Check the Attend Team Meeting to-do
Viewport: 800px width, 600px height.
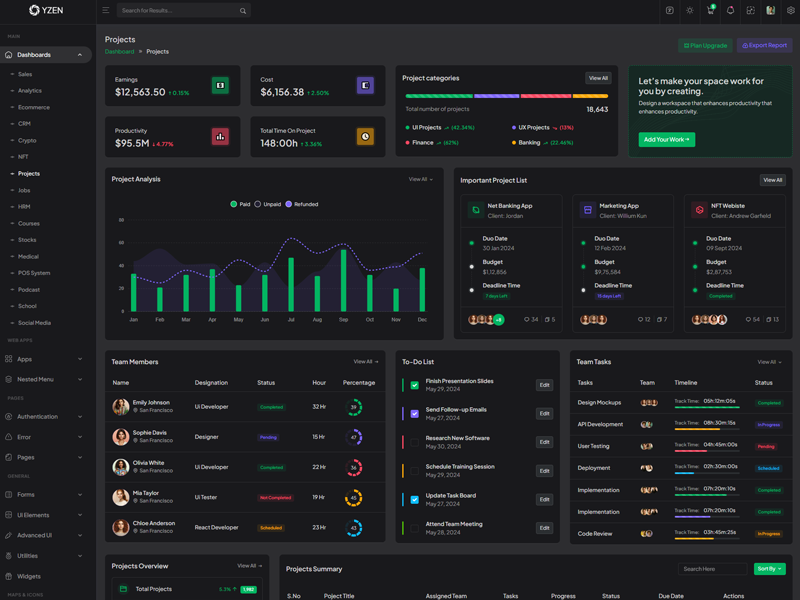[x=414, y=528]
